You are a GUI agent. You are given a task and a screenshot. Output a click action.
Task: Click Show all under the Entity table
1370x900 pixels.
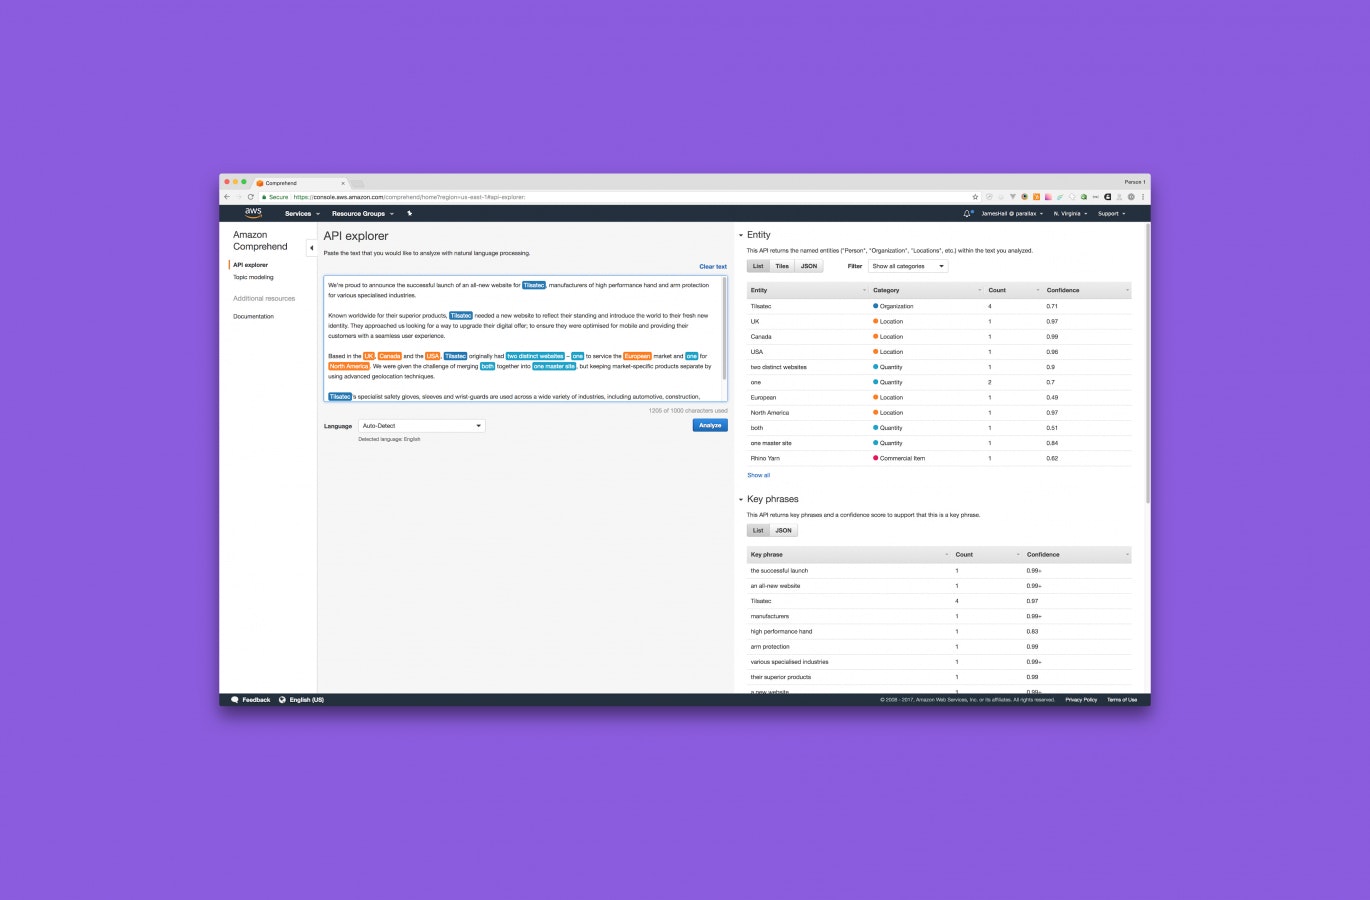tap(759, 475)
